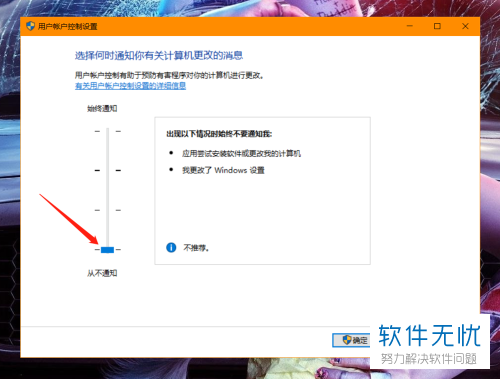Click the UAC shield icon in title bar
This screenshot has height=379, width=500.
(x=30, y=26)
